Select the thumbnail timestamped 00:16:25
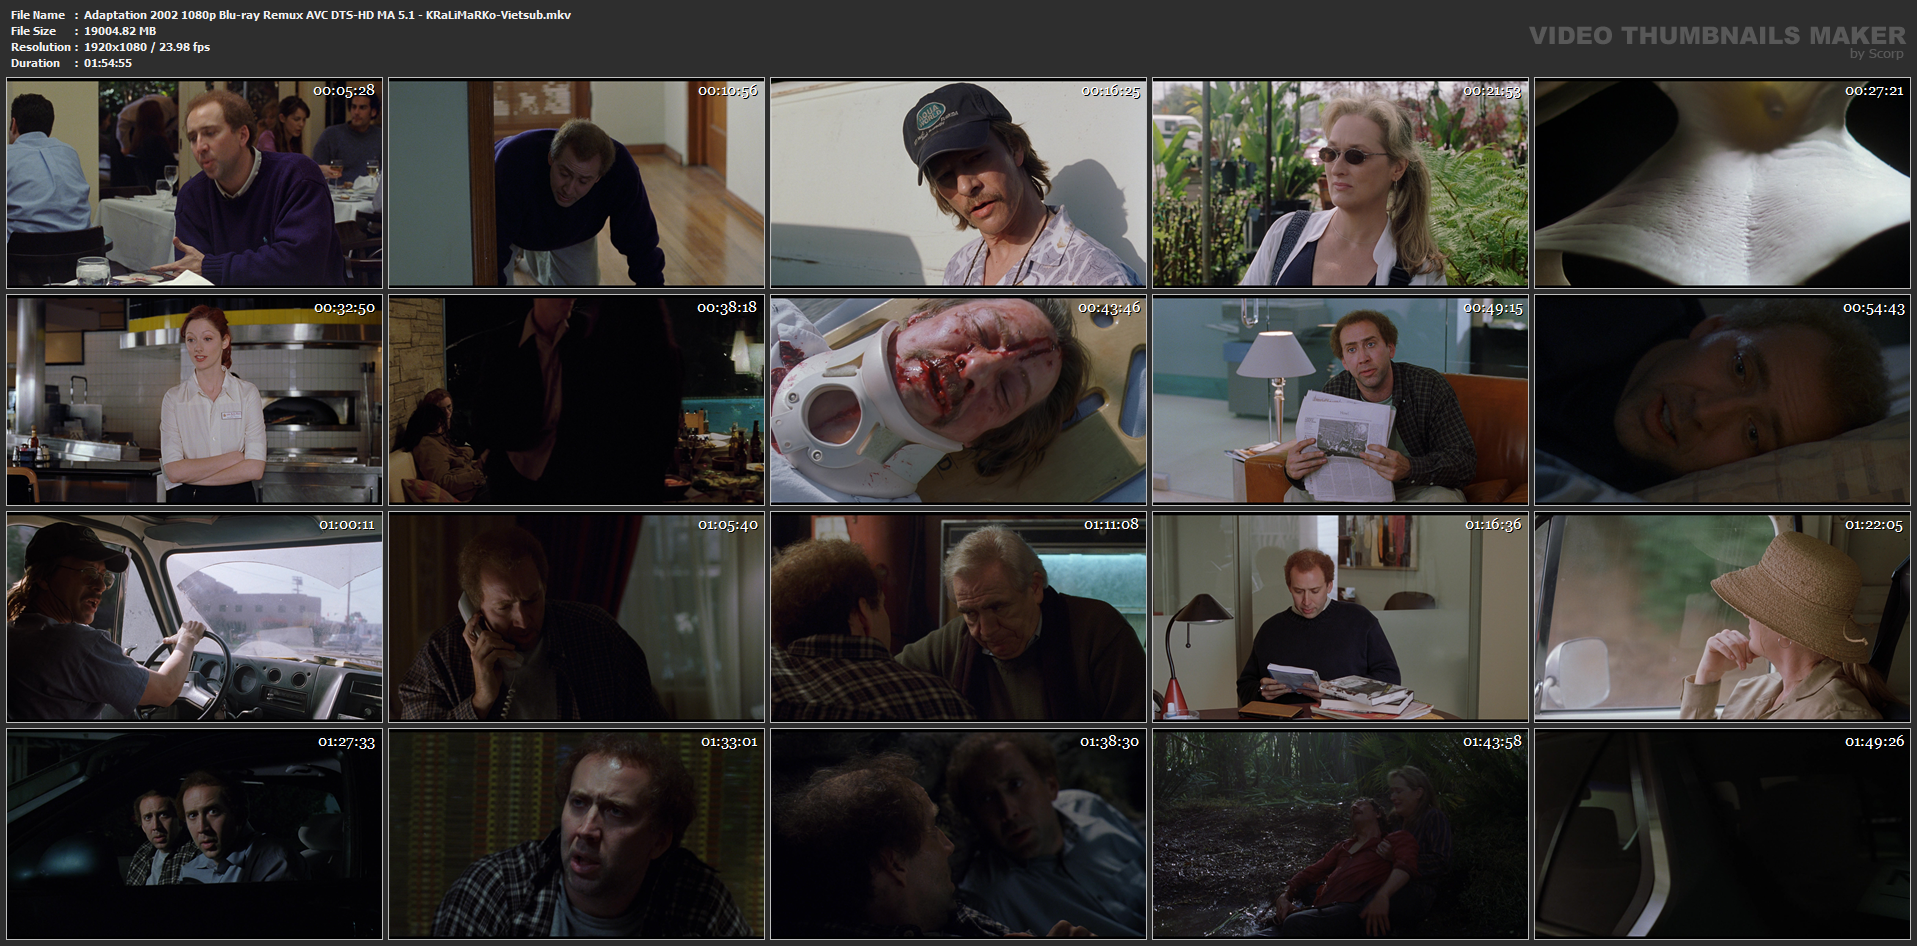 pos(958,183)
